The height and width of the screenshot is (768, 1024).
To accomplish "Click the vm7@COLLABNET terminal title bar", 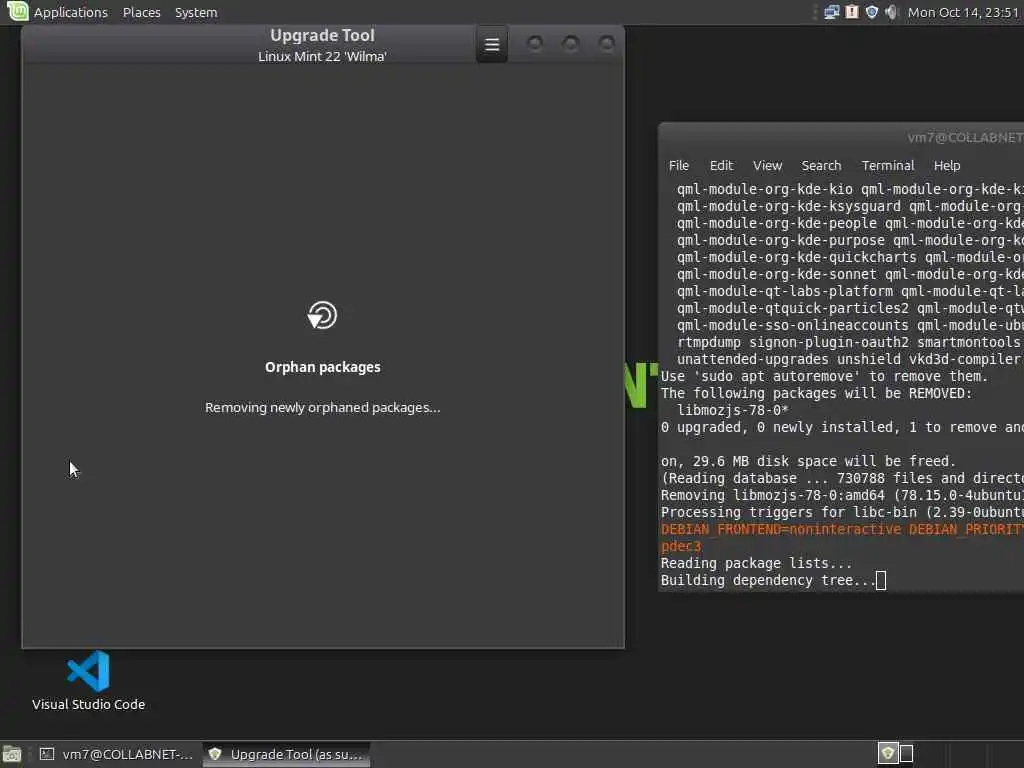I will (x=841, y=138).
